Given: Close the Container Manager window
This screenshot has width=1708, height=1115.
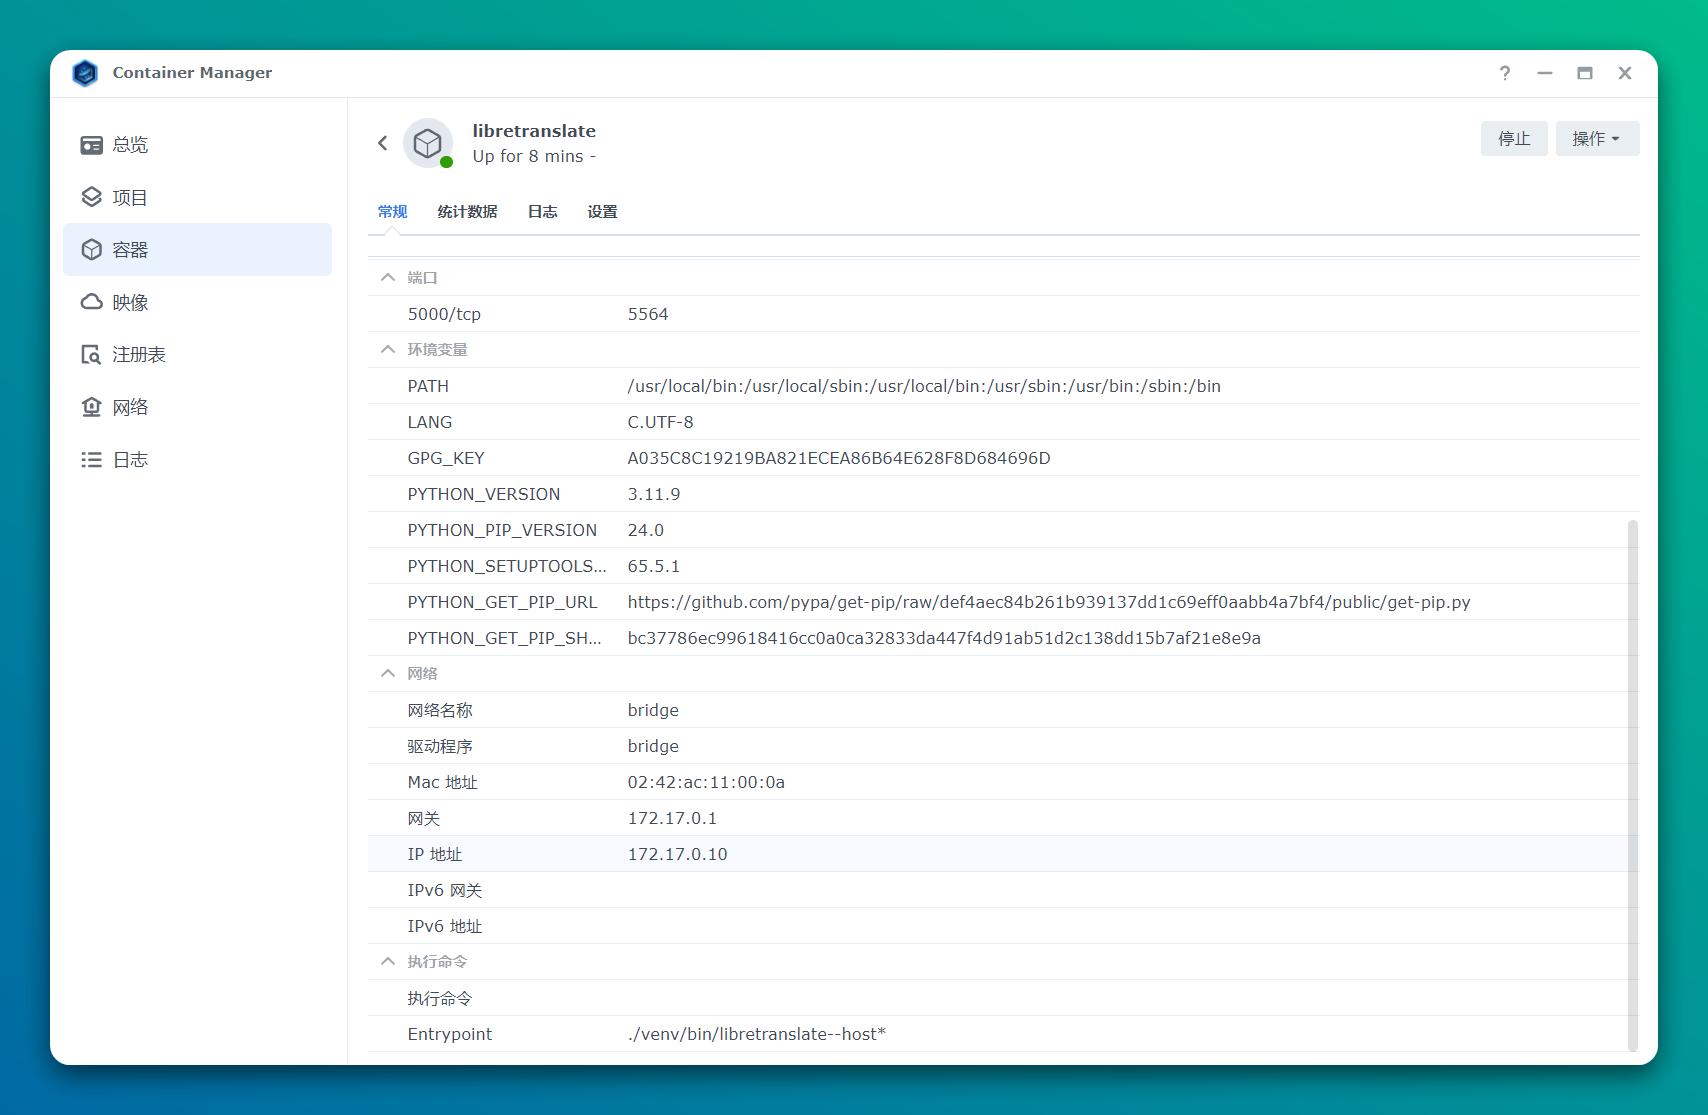Looking at the screenshot, I should (x=1625, y=73).
